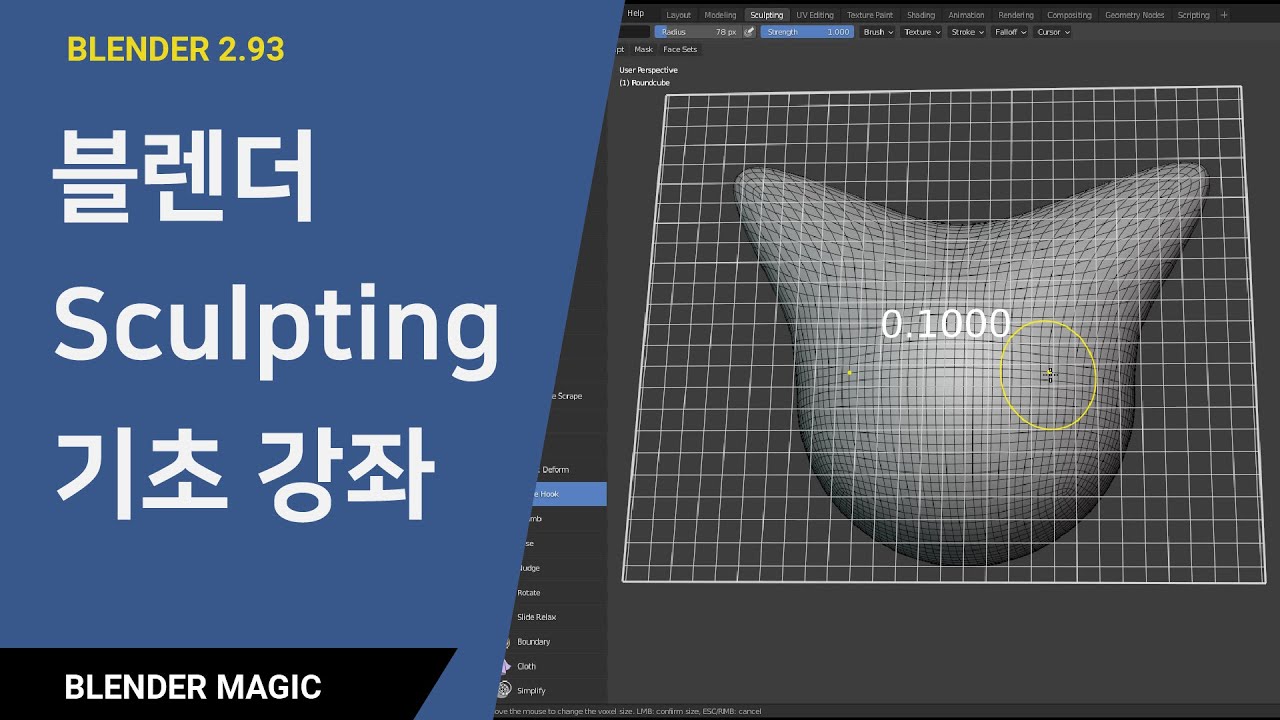Open the Help menu

(x=636, y=14)
